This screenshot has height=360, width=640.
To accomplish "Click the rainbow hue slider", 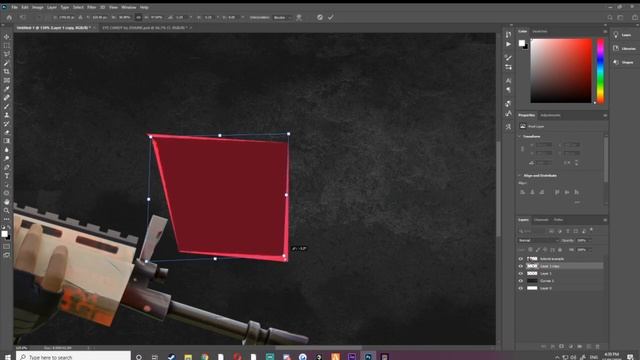I will 600,71.
